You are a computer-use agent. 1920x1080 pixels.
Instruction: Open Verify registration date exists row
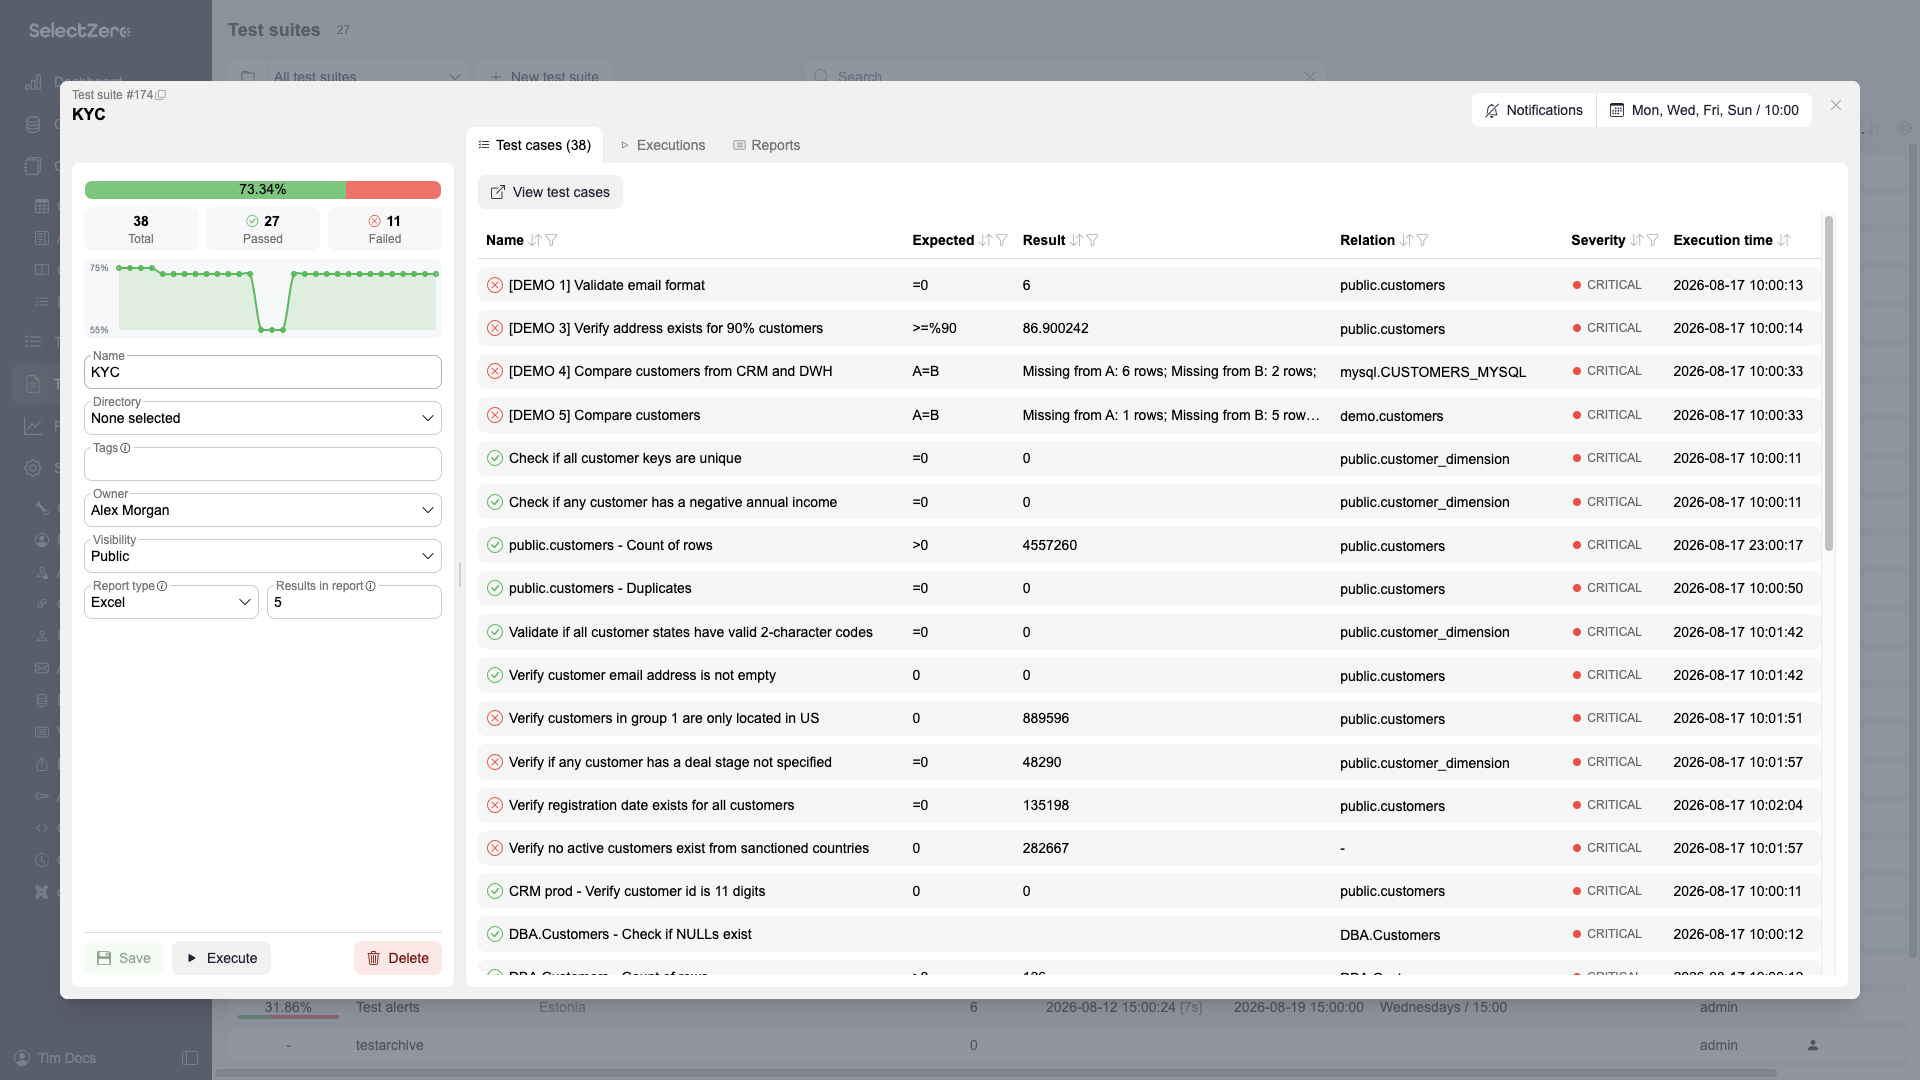coord(1149,805)
